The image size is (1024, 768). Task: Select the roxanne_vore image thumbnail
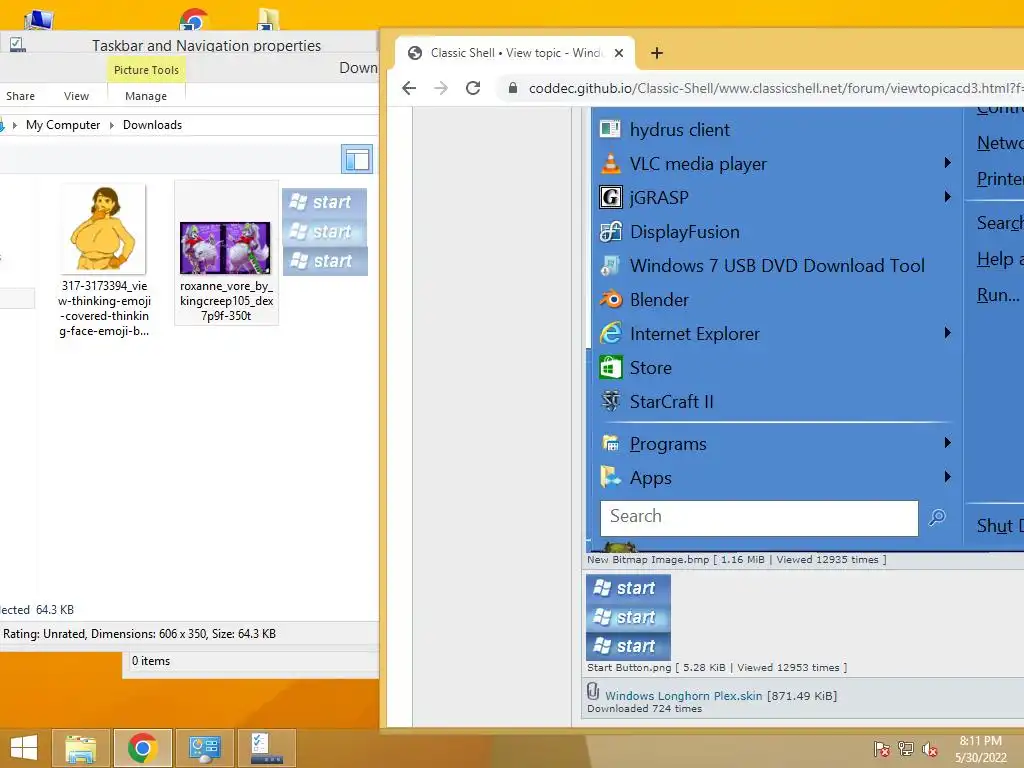[225, 248]
